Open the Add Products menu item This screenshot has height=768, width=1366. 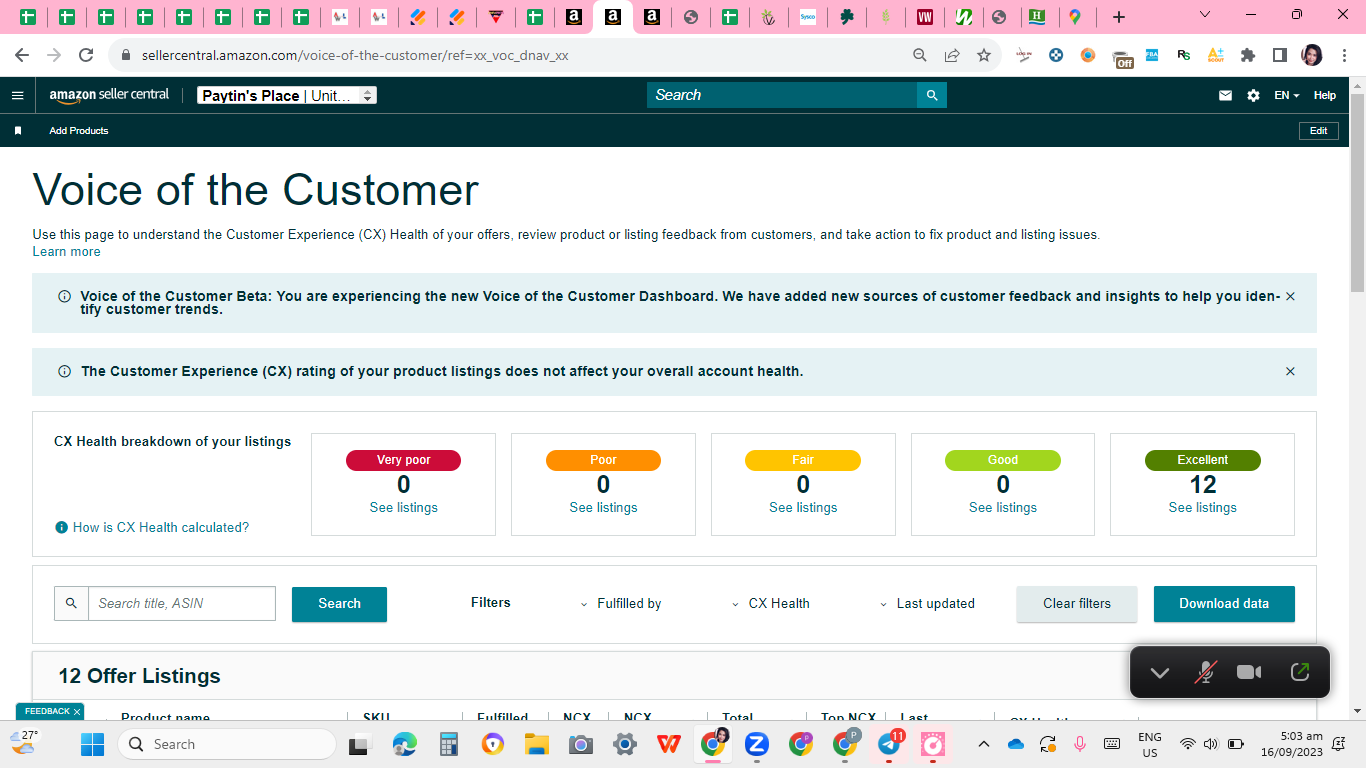(79, 131)
